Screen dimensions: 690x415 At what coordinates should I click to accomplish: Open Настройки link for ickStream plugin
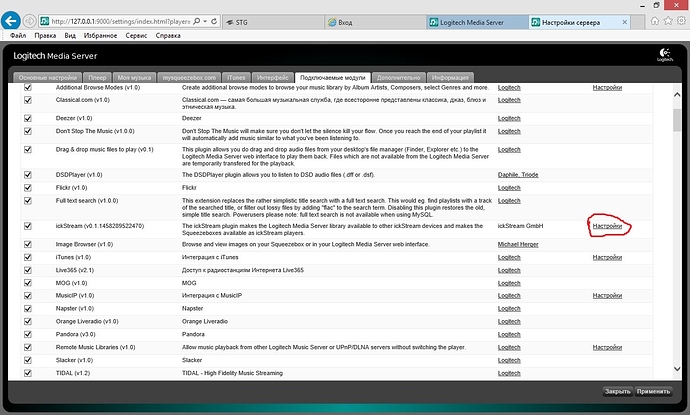click(x=607, y=226)
